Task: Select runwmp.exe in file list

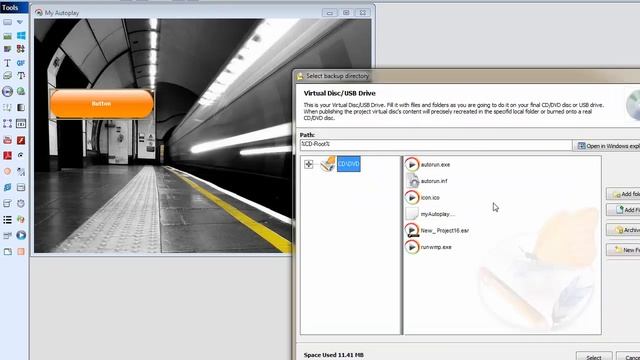Action: [436, 247]
